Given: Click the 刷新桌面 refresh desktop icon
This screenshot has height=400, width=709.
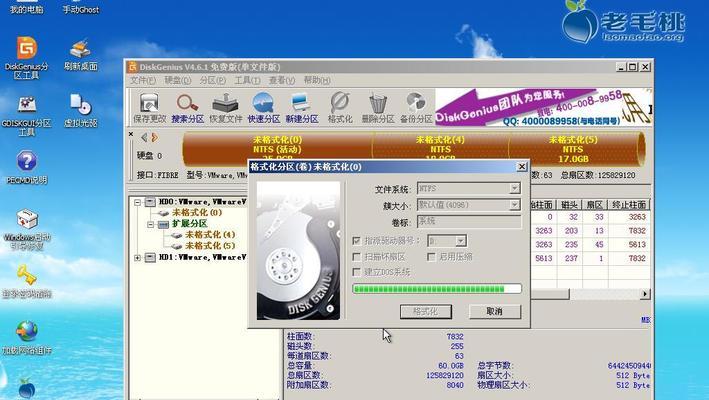Looking at the screenshot, I should click(x=80, y=55).
